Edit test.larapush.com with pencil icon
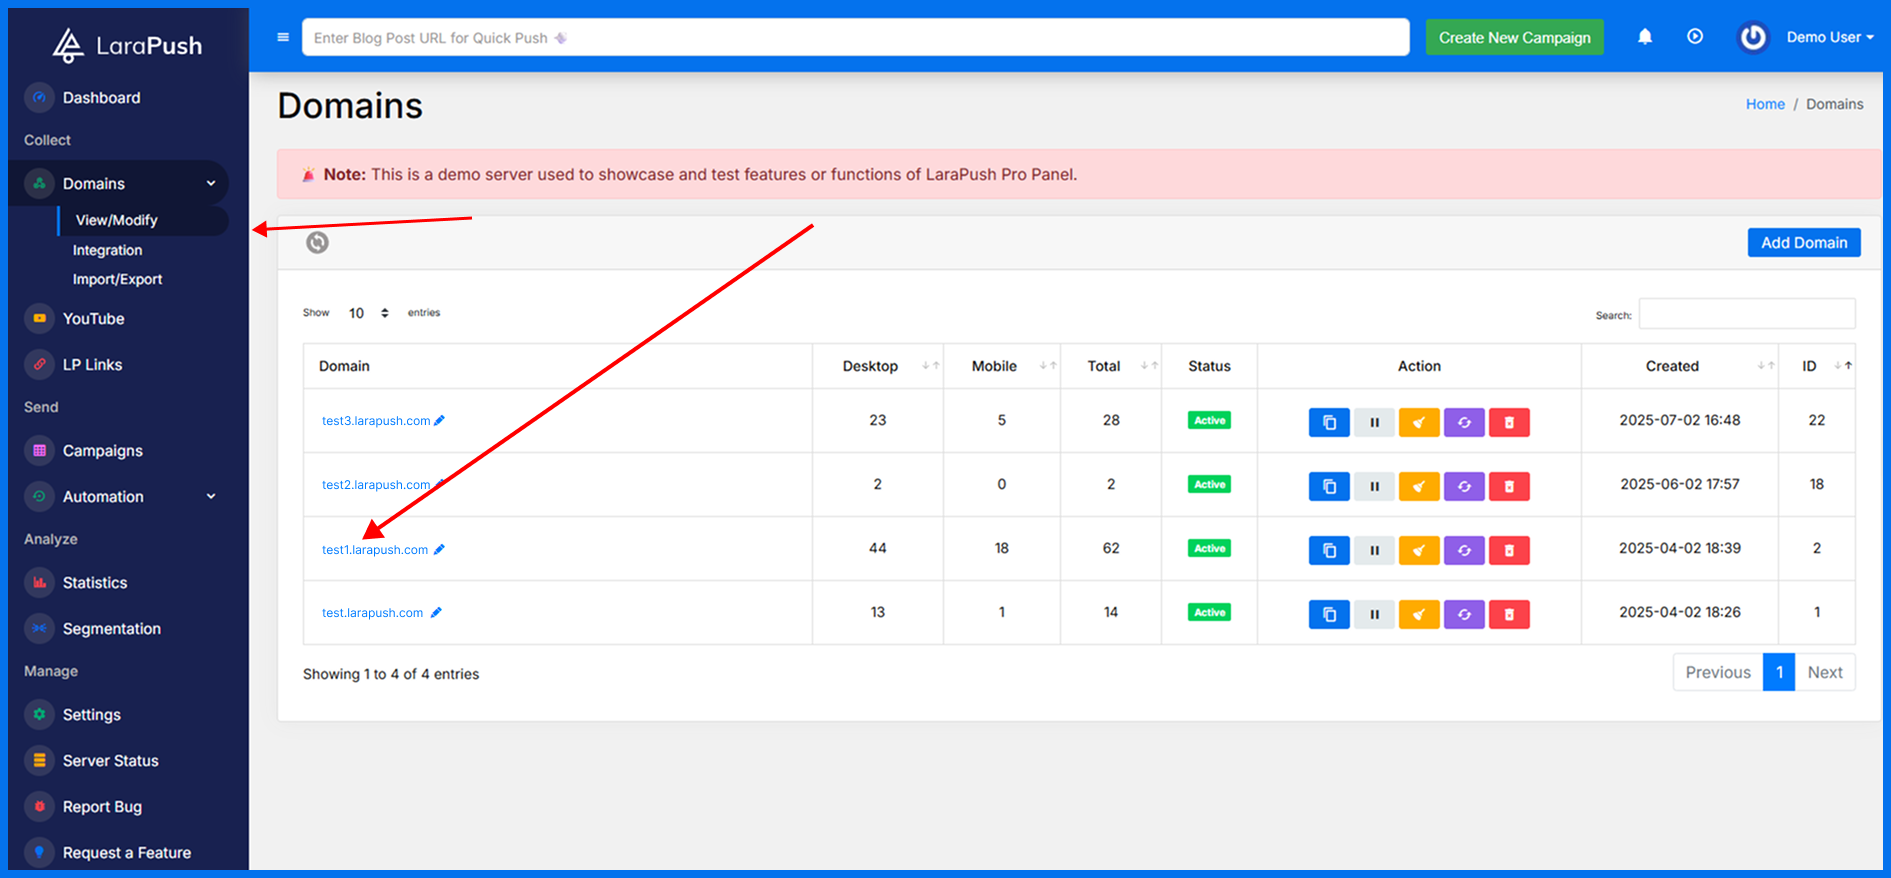1891x878 pixels. click(x=436, y=613)
